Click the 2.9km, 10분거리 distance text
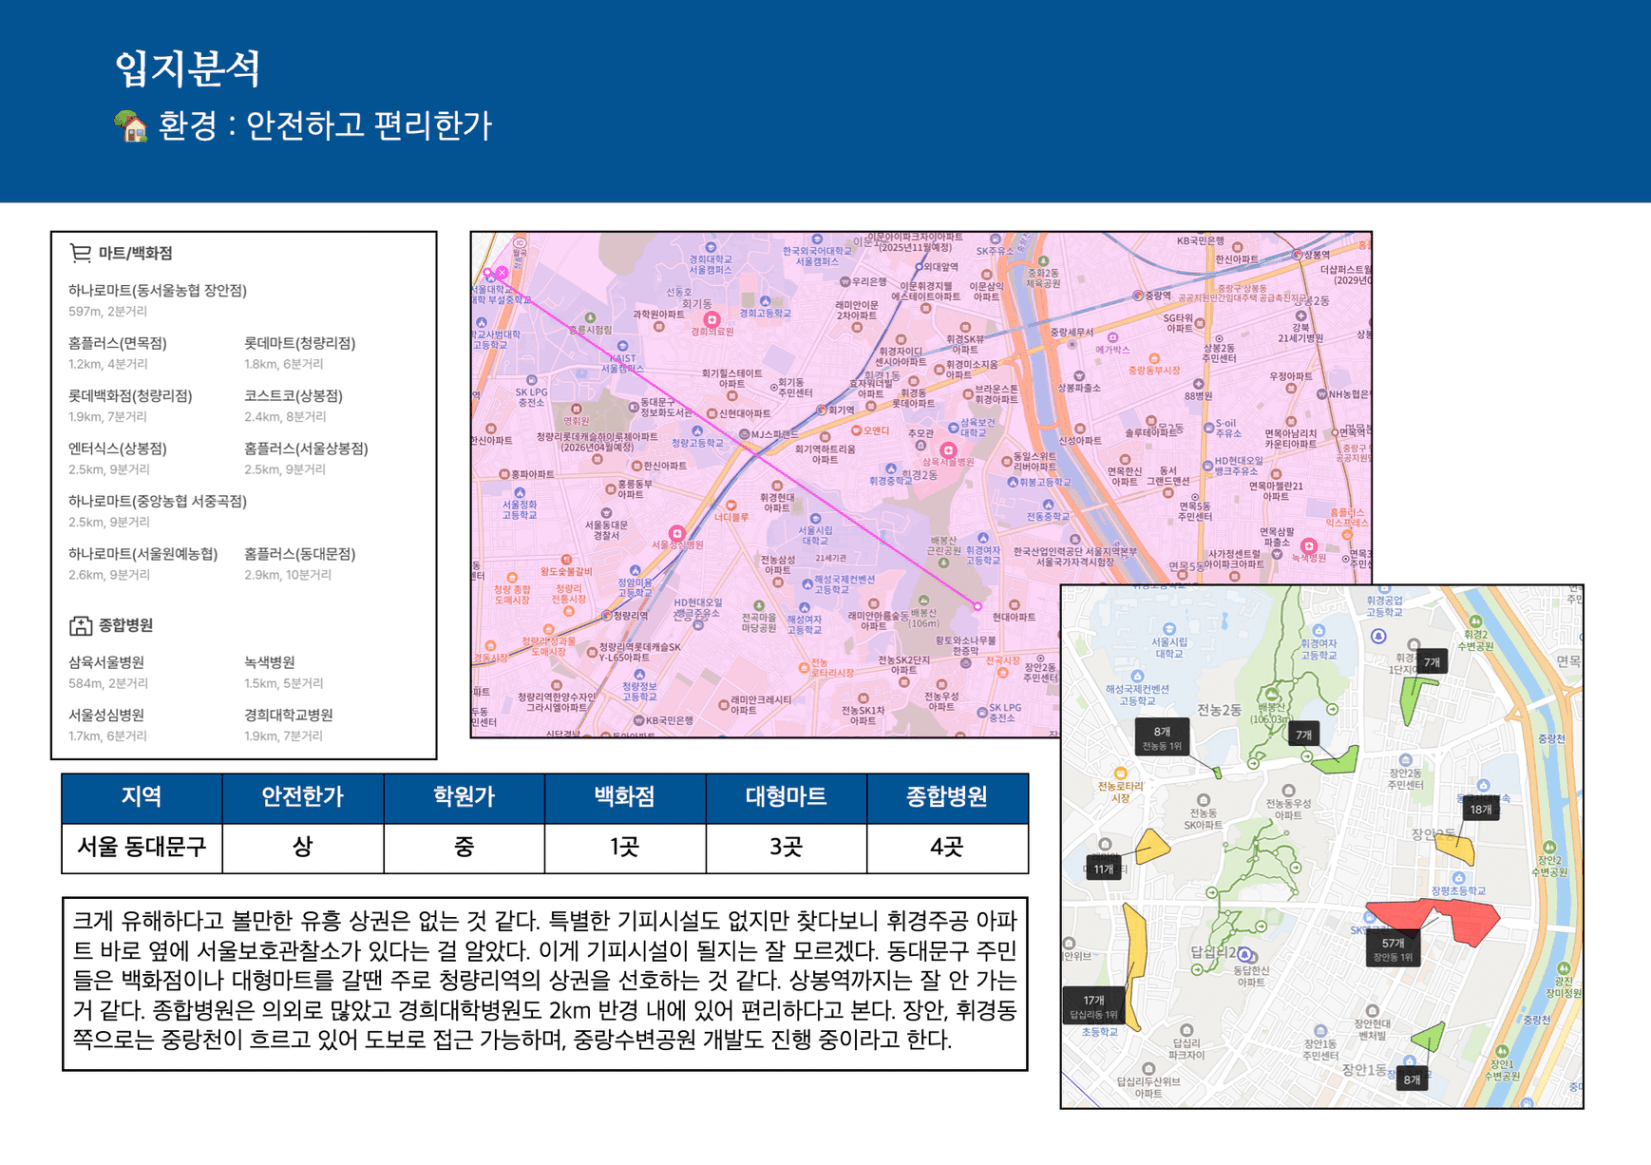This screenshot has height=1165, width=1651. (288, 575)
